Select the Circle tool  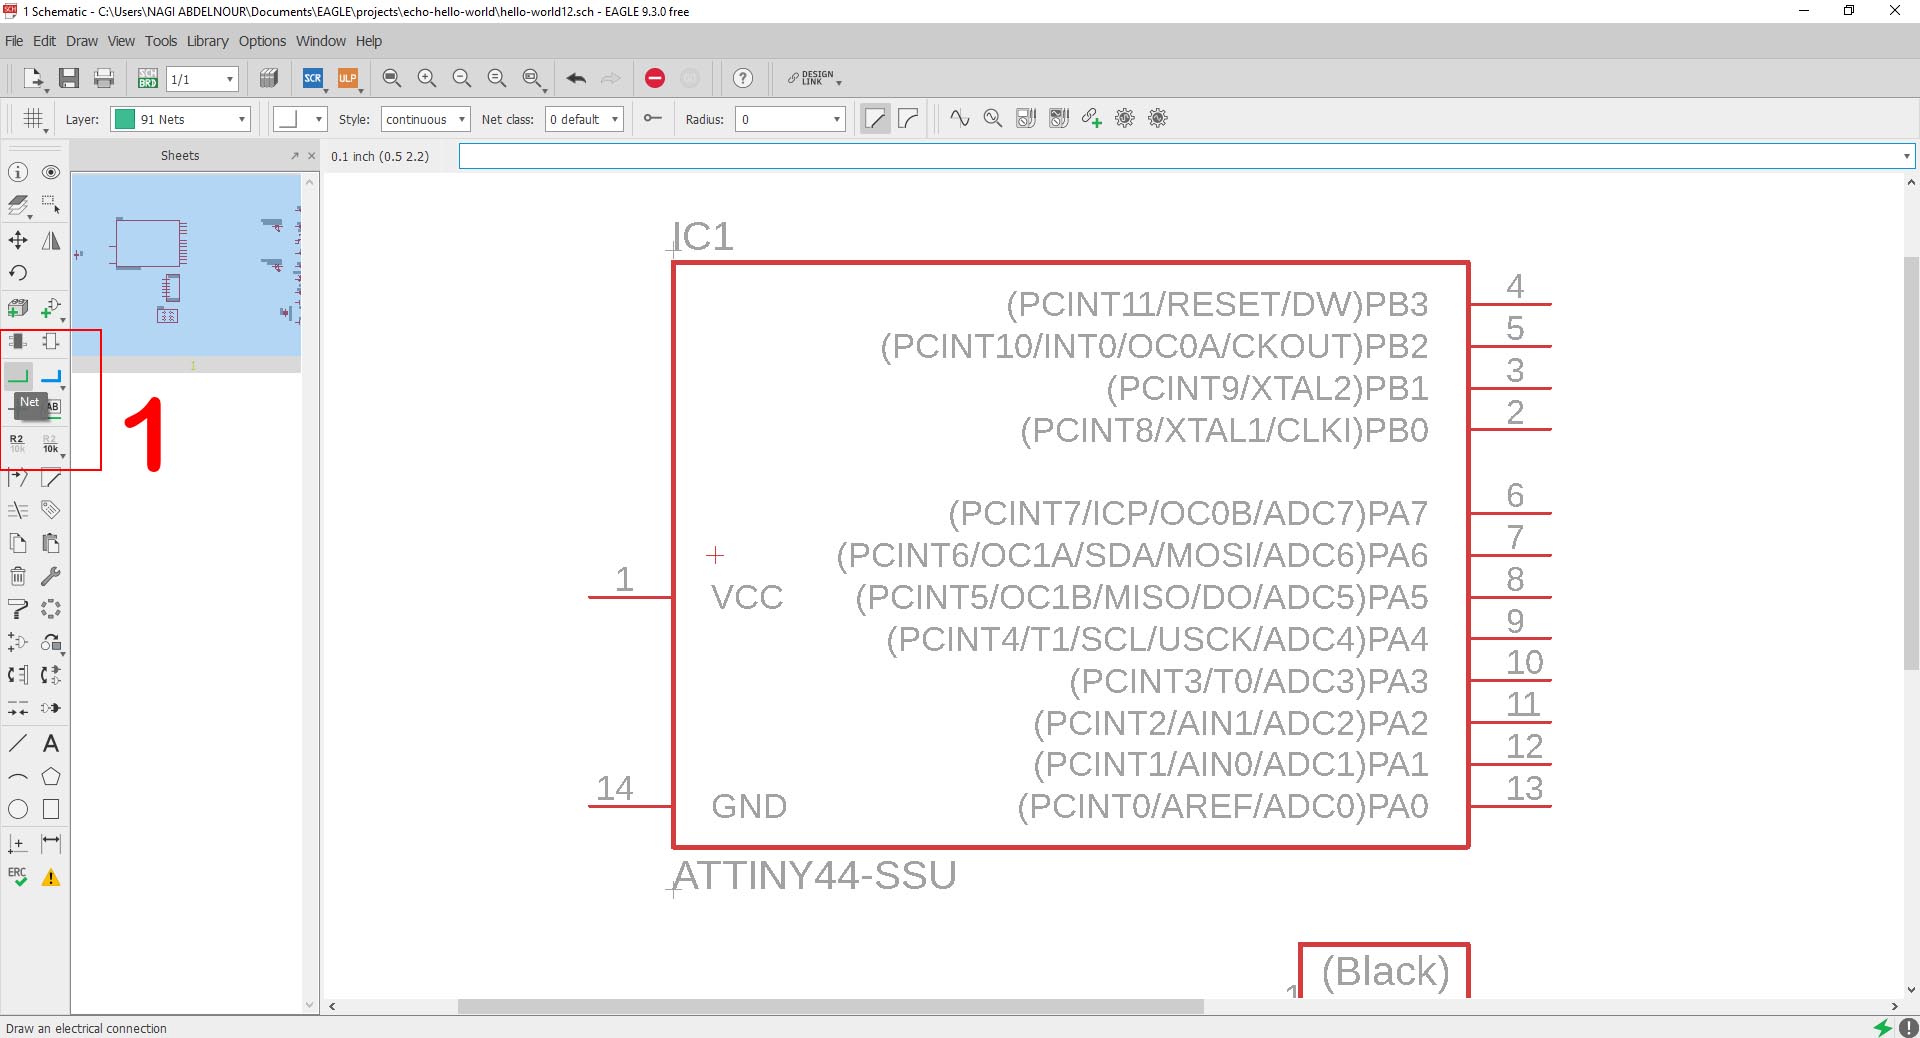(18, 809)
